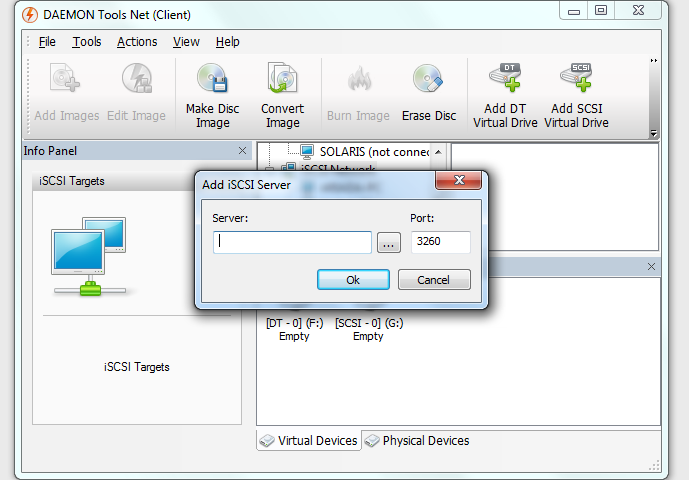Switch to the Virtual Devices tab
Viewport: 689px width, 480px height.
[x=309, y=440]
